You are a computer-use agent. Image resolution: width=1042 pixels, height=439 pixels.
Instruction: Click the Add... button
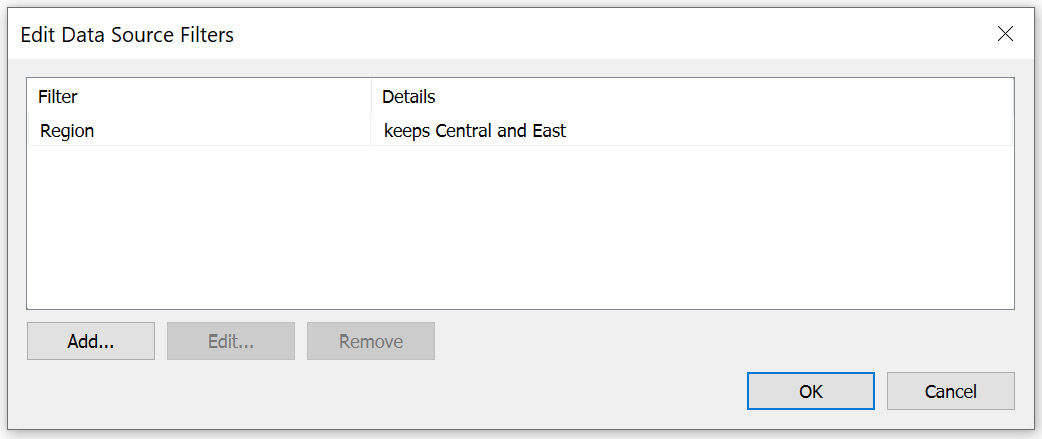coord(91,341)
